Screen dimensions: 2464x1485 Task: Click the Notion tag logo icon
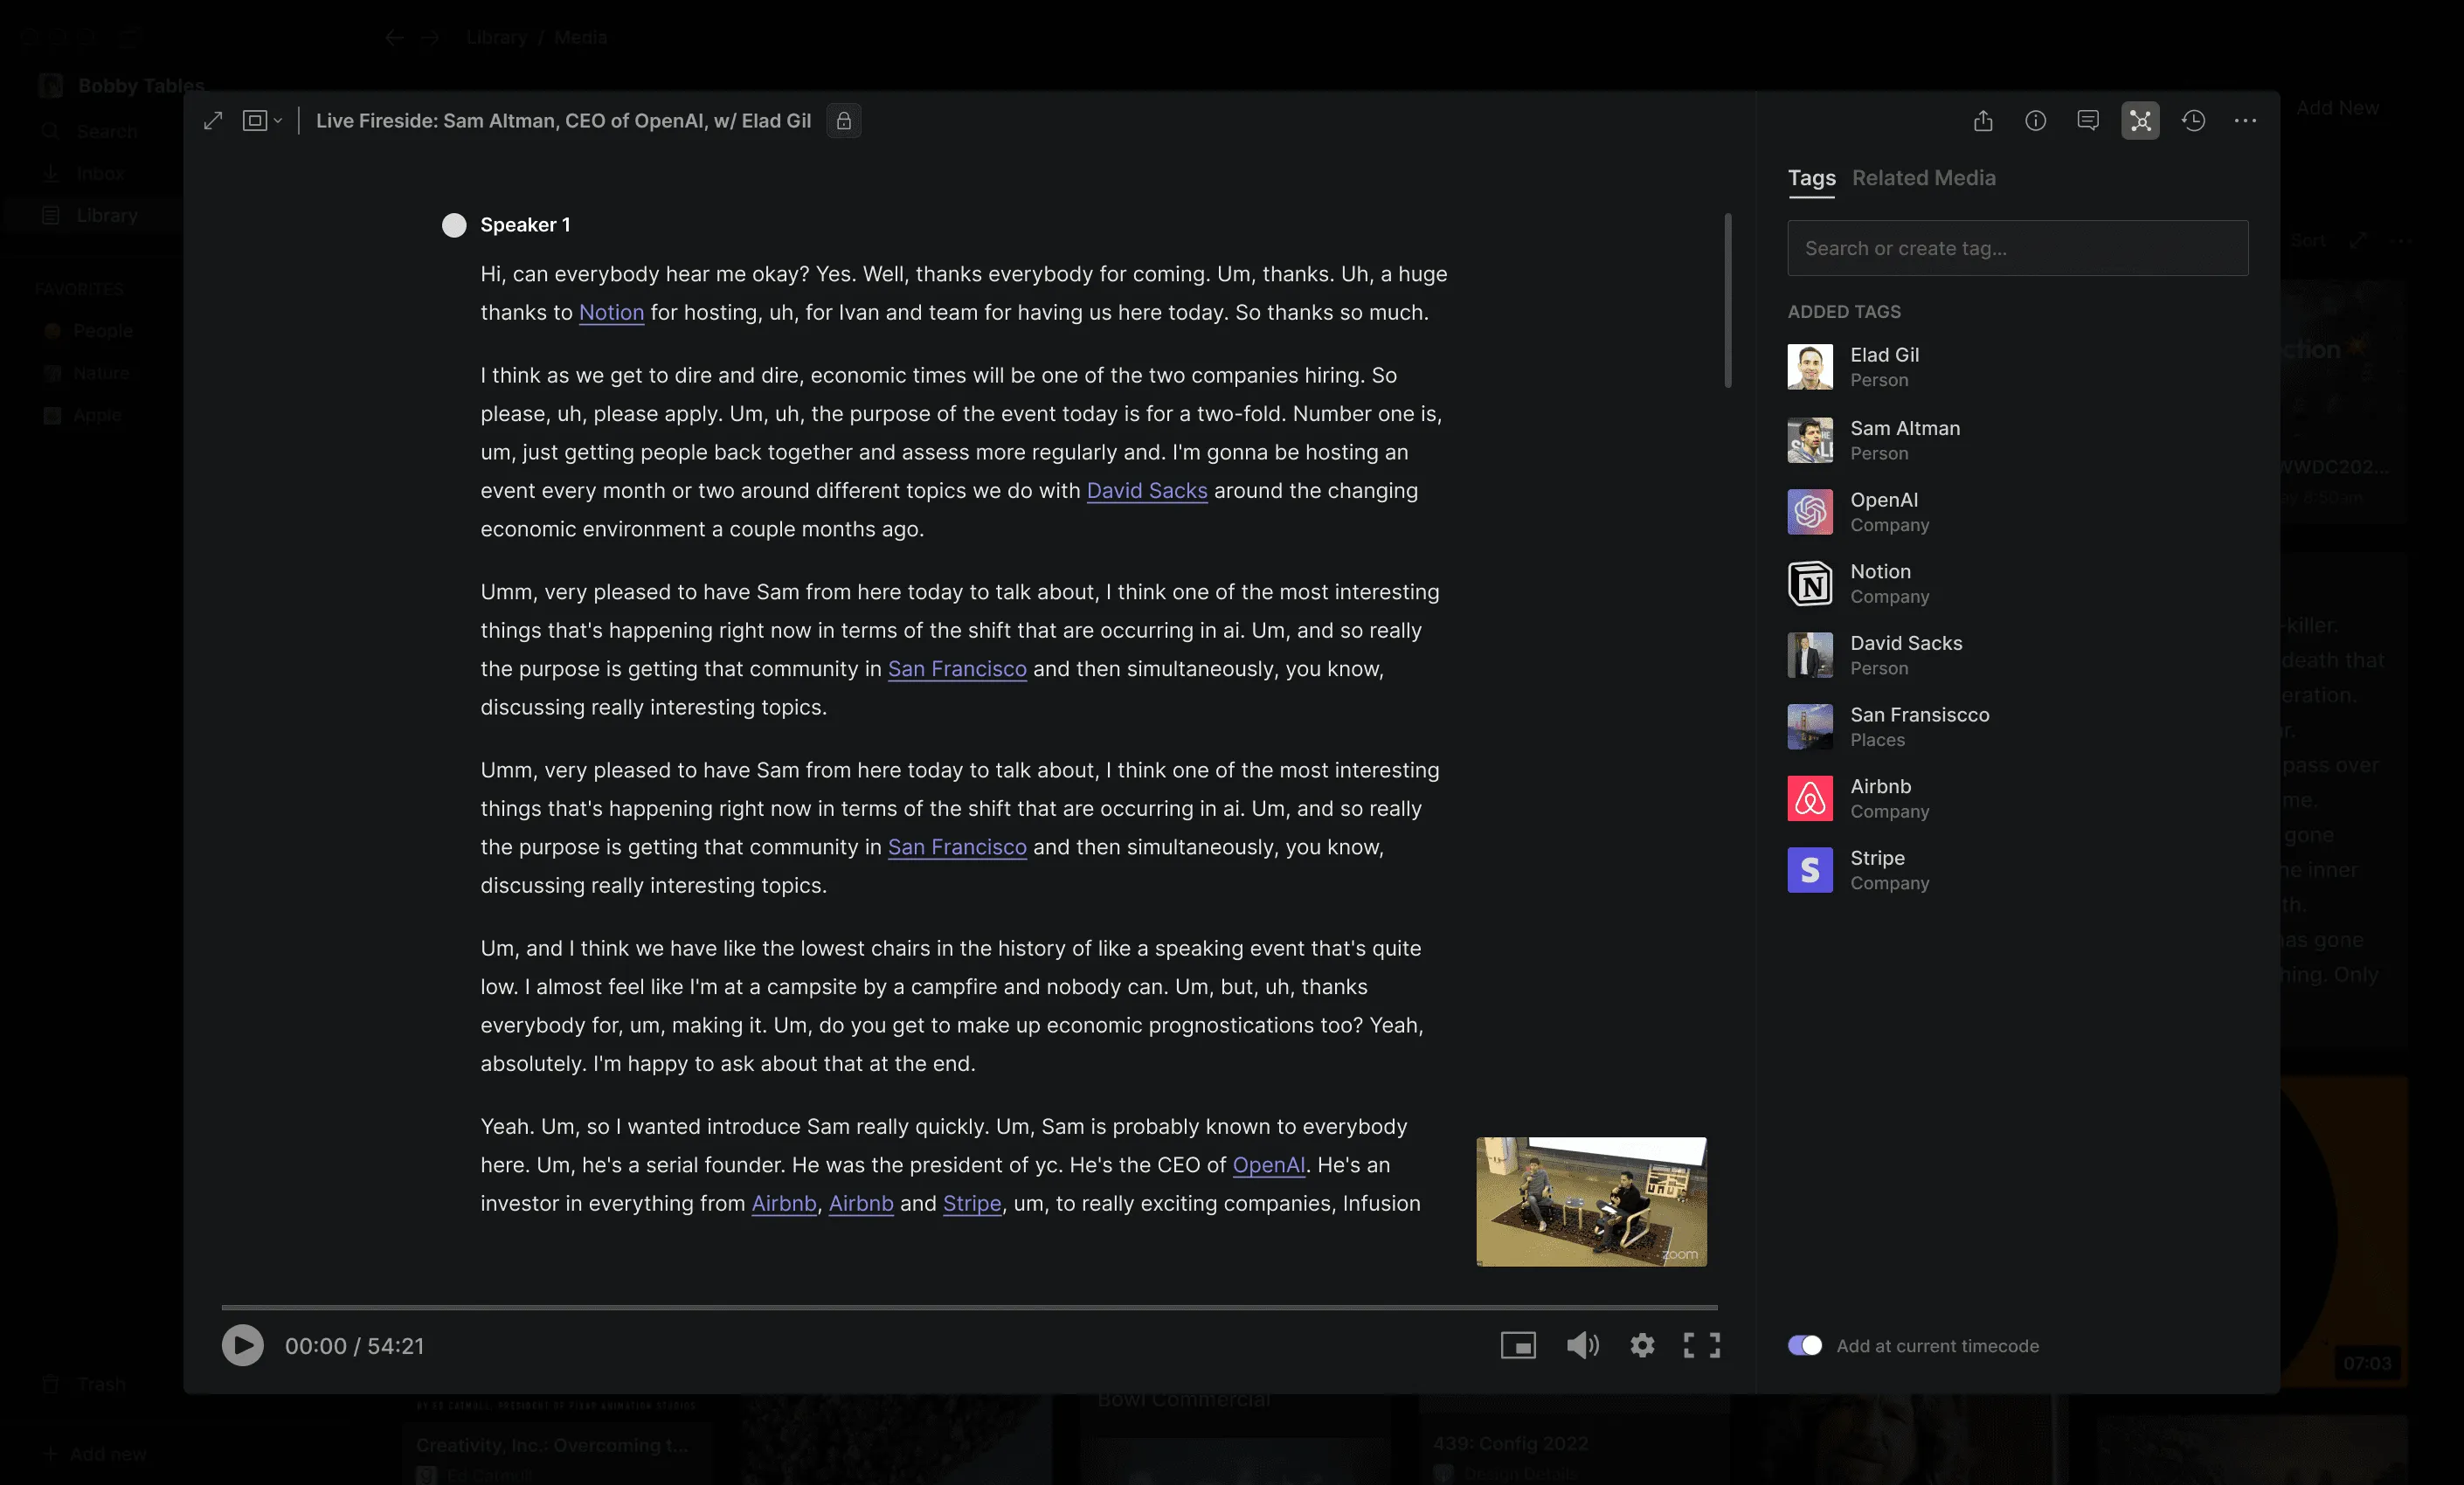coord(1809,584)
